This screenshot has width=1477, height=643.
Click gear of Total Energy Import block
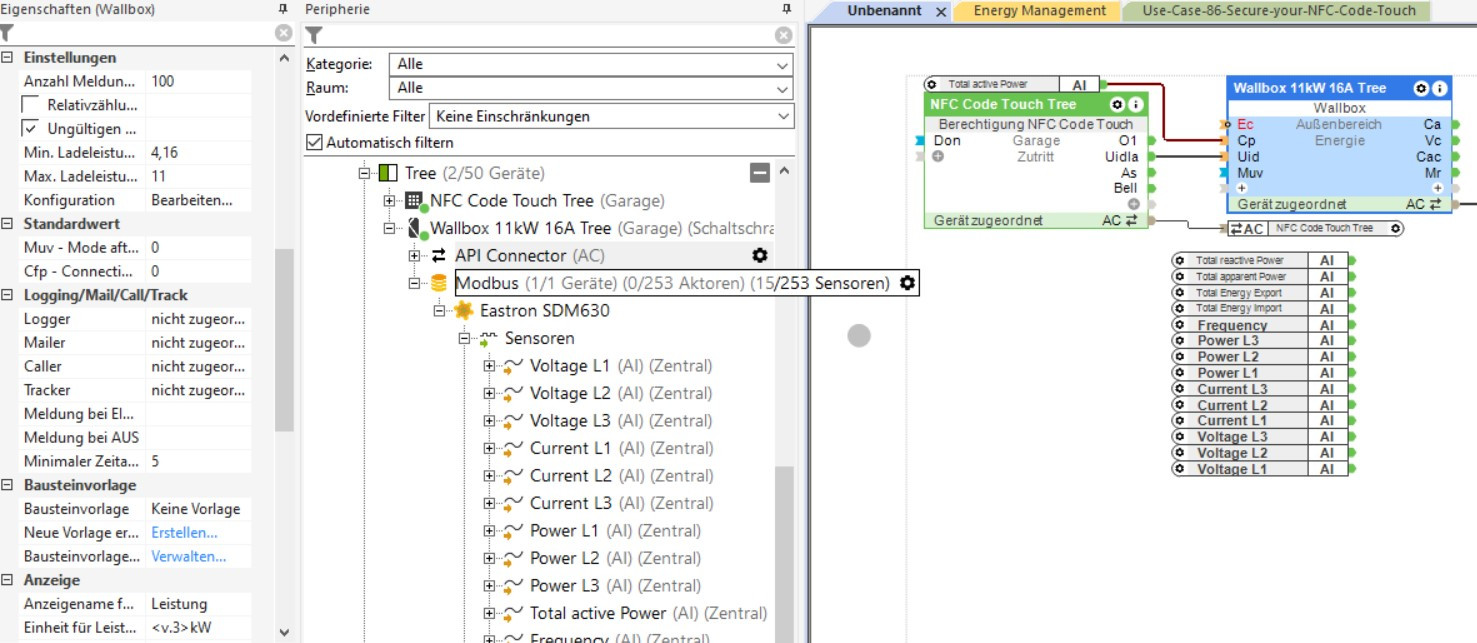point(1180,308)
